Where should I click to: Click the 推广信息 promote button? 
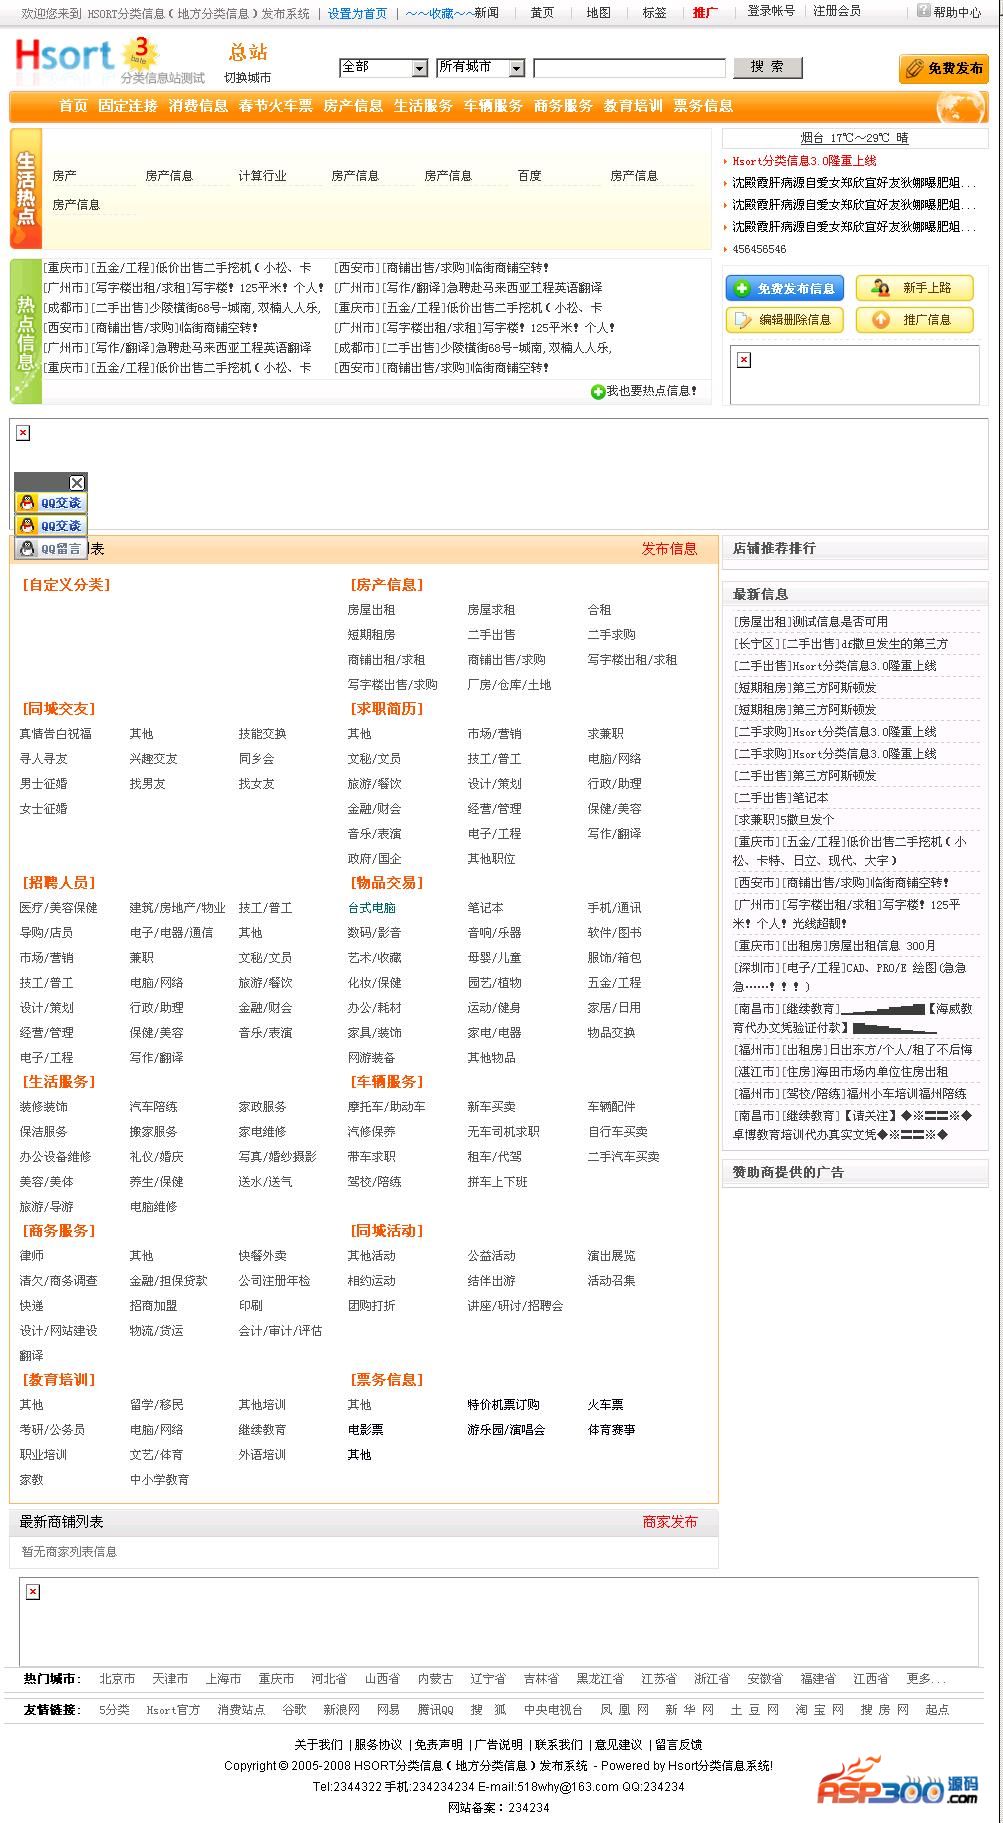click(x=915, y=320)
